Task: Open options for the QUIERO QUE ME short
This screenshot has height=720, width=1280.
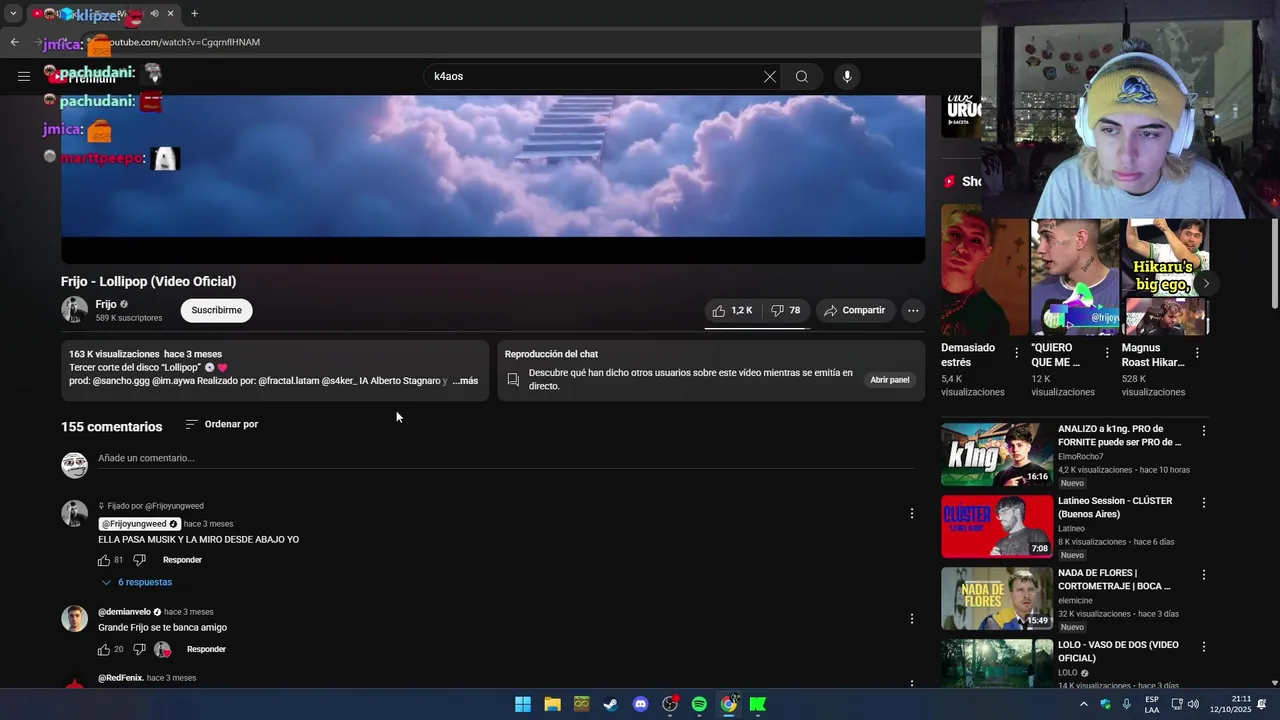Action: [x=1107, y=353]
